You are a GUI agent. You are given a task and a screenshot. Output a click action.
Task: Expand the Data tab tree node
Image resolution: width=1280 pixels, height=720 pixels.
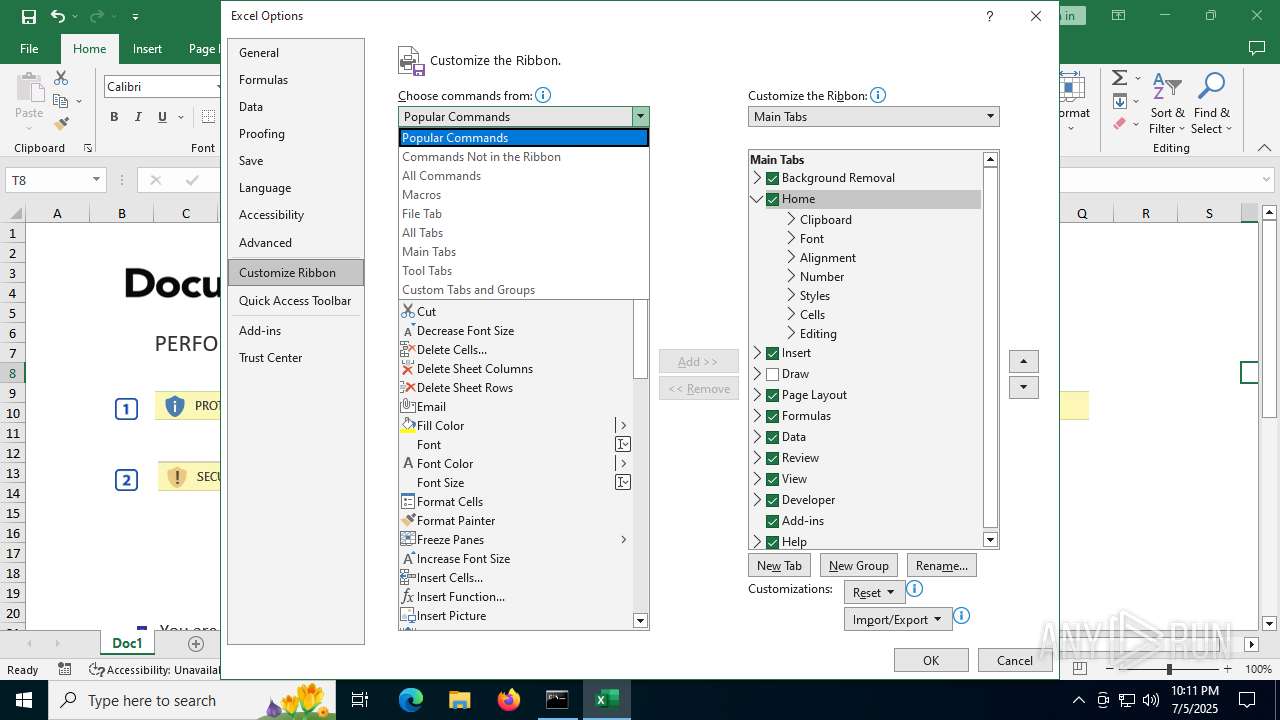click(x=757, y=437)
